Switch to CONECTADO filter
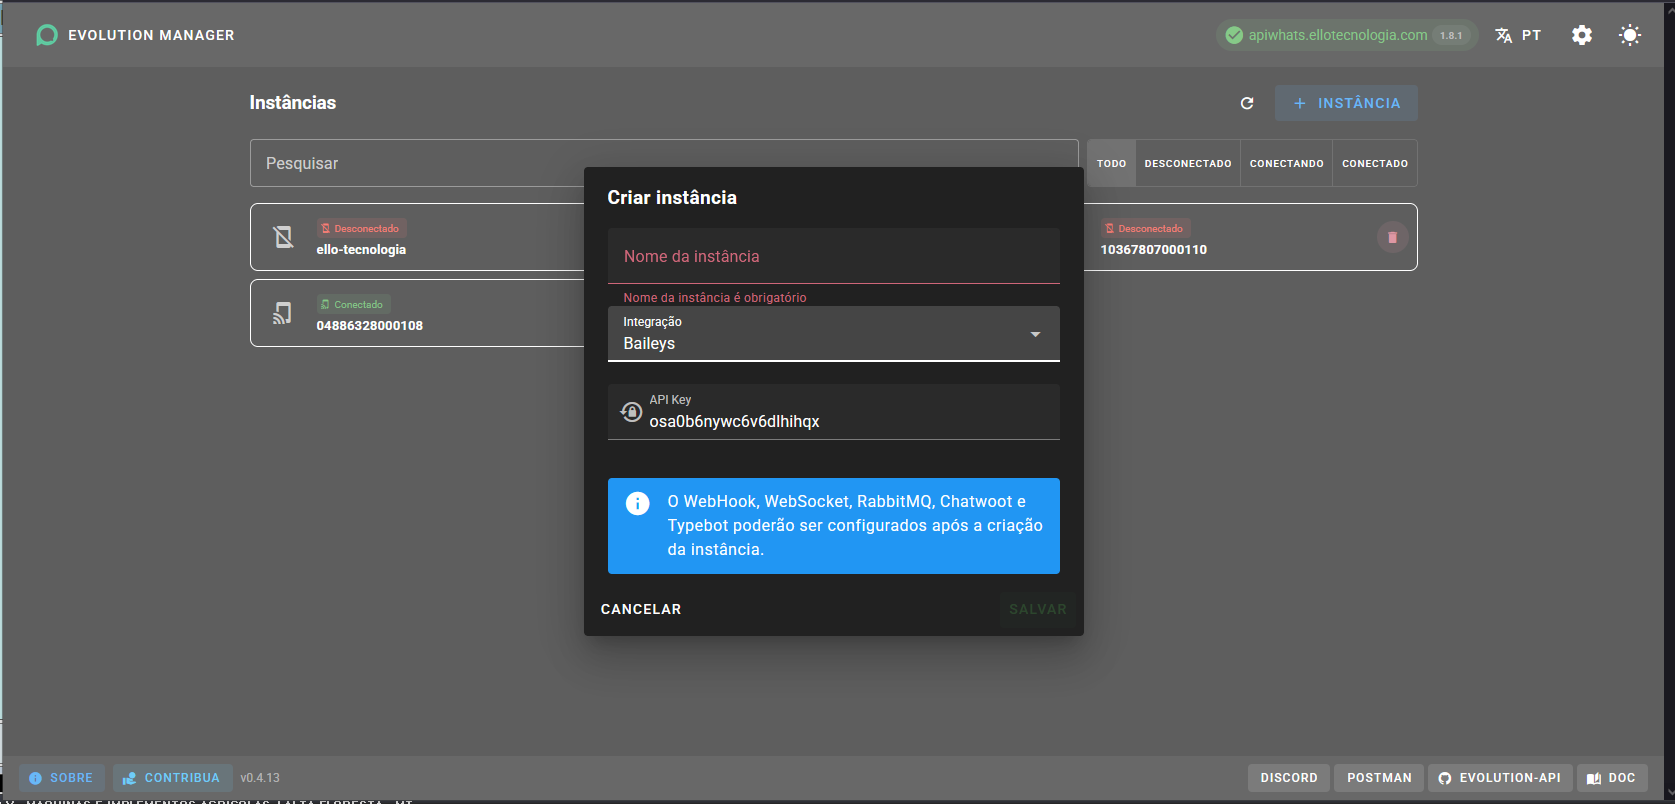Viewport: 1675px width, 804px height. [1375, 163]
